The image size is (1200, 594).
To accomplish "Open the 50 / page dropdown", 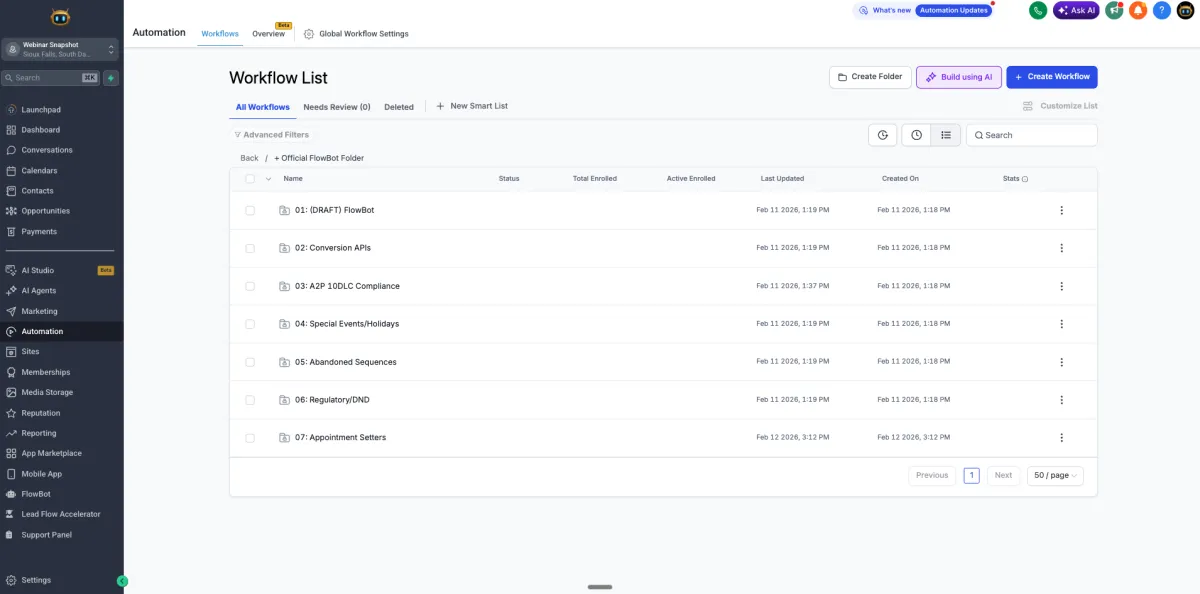I will [x=1055, y=476].
